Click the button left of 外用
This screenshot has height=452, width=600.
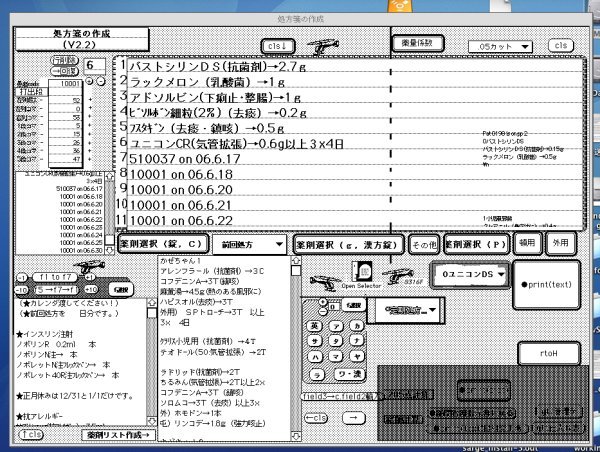tap(527, 243)
